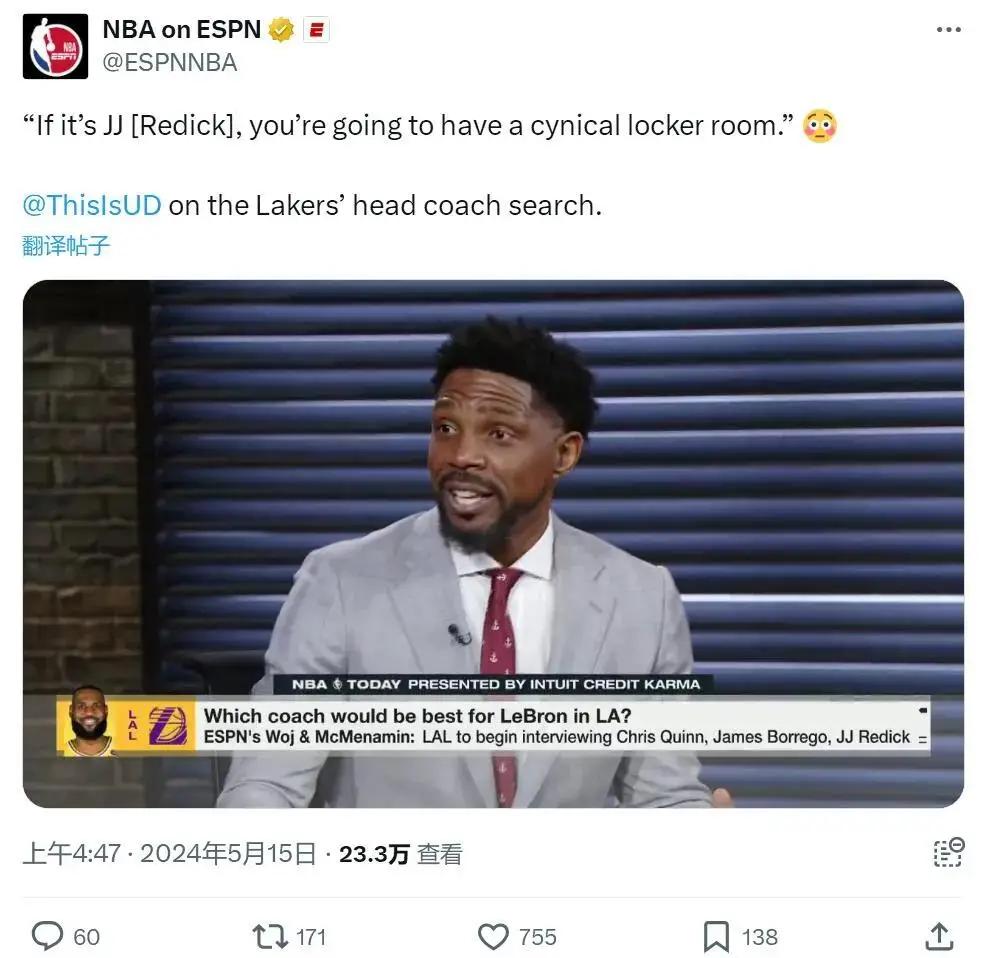Click the 60 replies count
The height and width of the screenshot is (958, 991).
(87, 937)
